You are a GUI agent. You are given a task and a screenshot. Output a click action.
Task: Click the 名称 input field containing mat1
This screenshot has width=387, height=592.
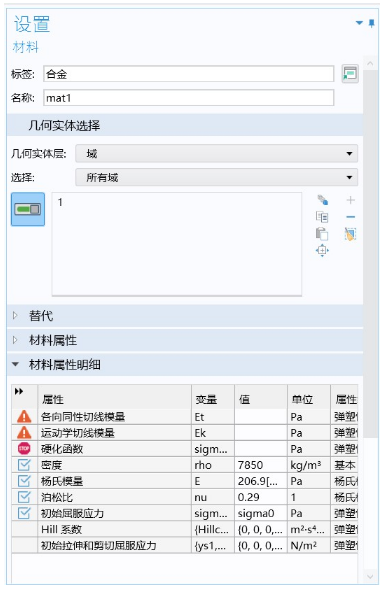click(188, 98)
